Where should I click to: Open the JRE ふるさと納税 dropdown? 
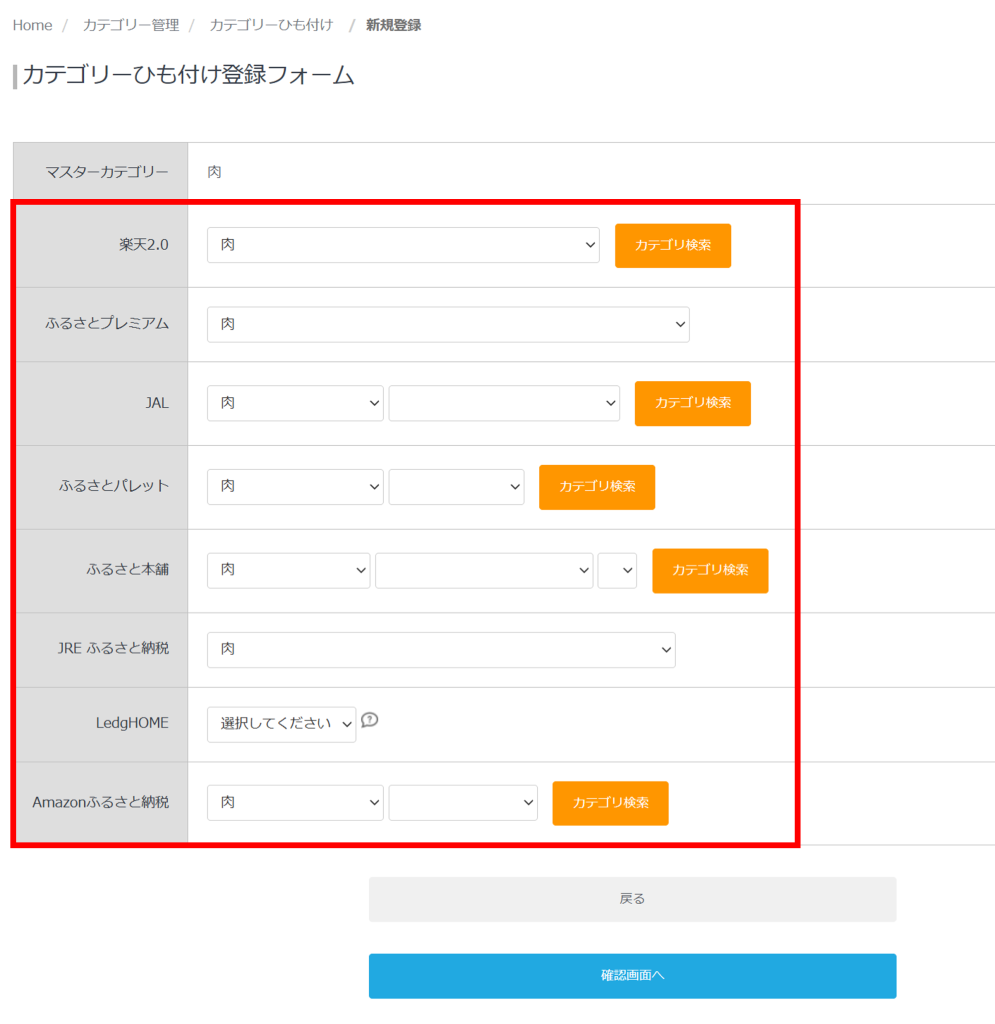(x=440, y=649)
